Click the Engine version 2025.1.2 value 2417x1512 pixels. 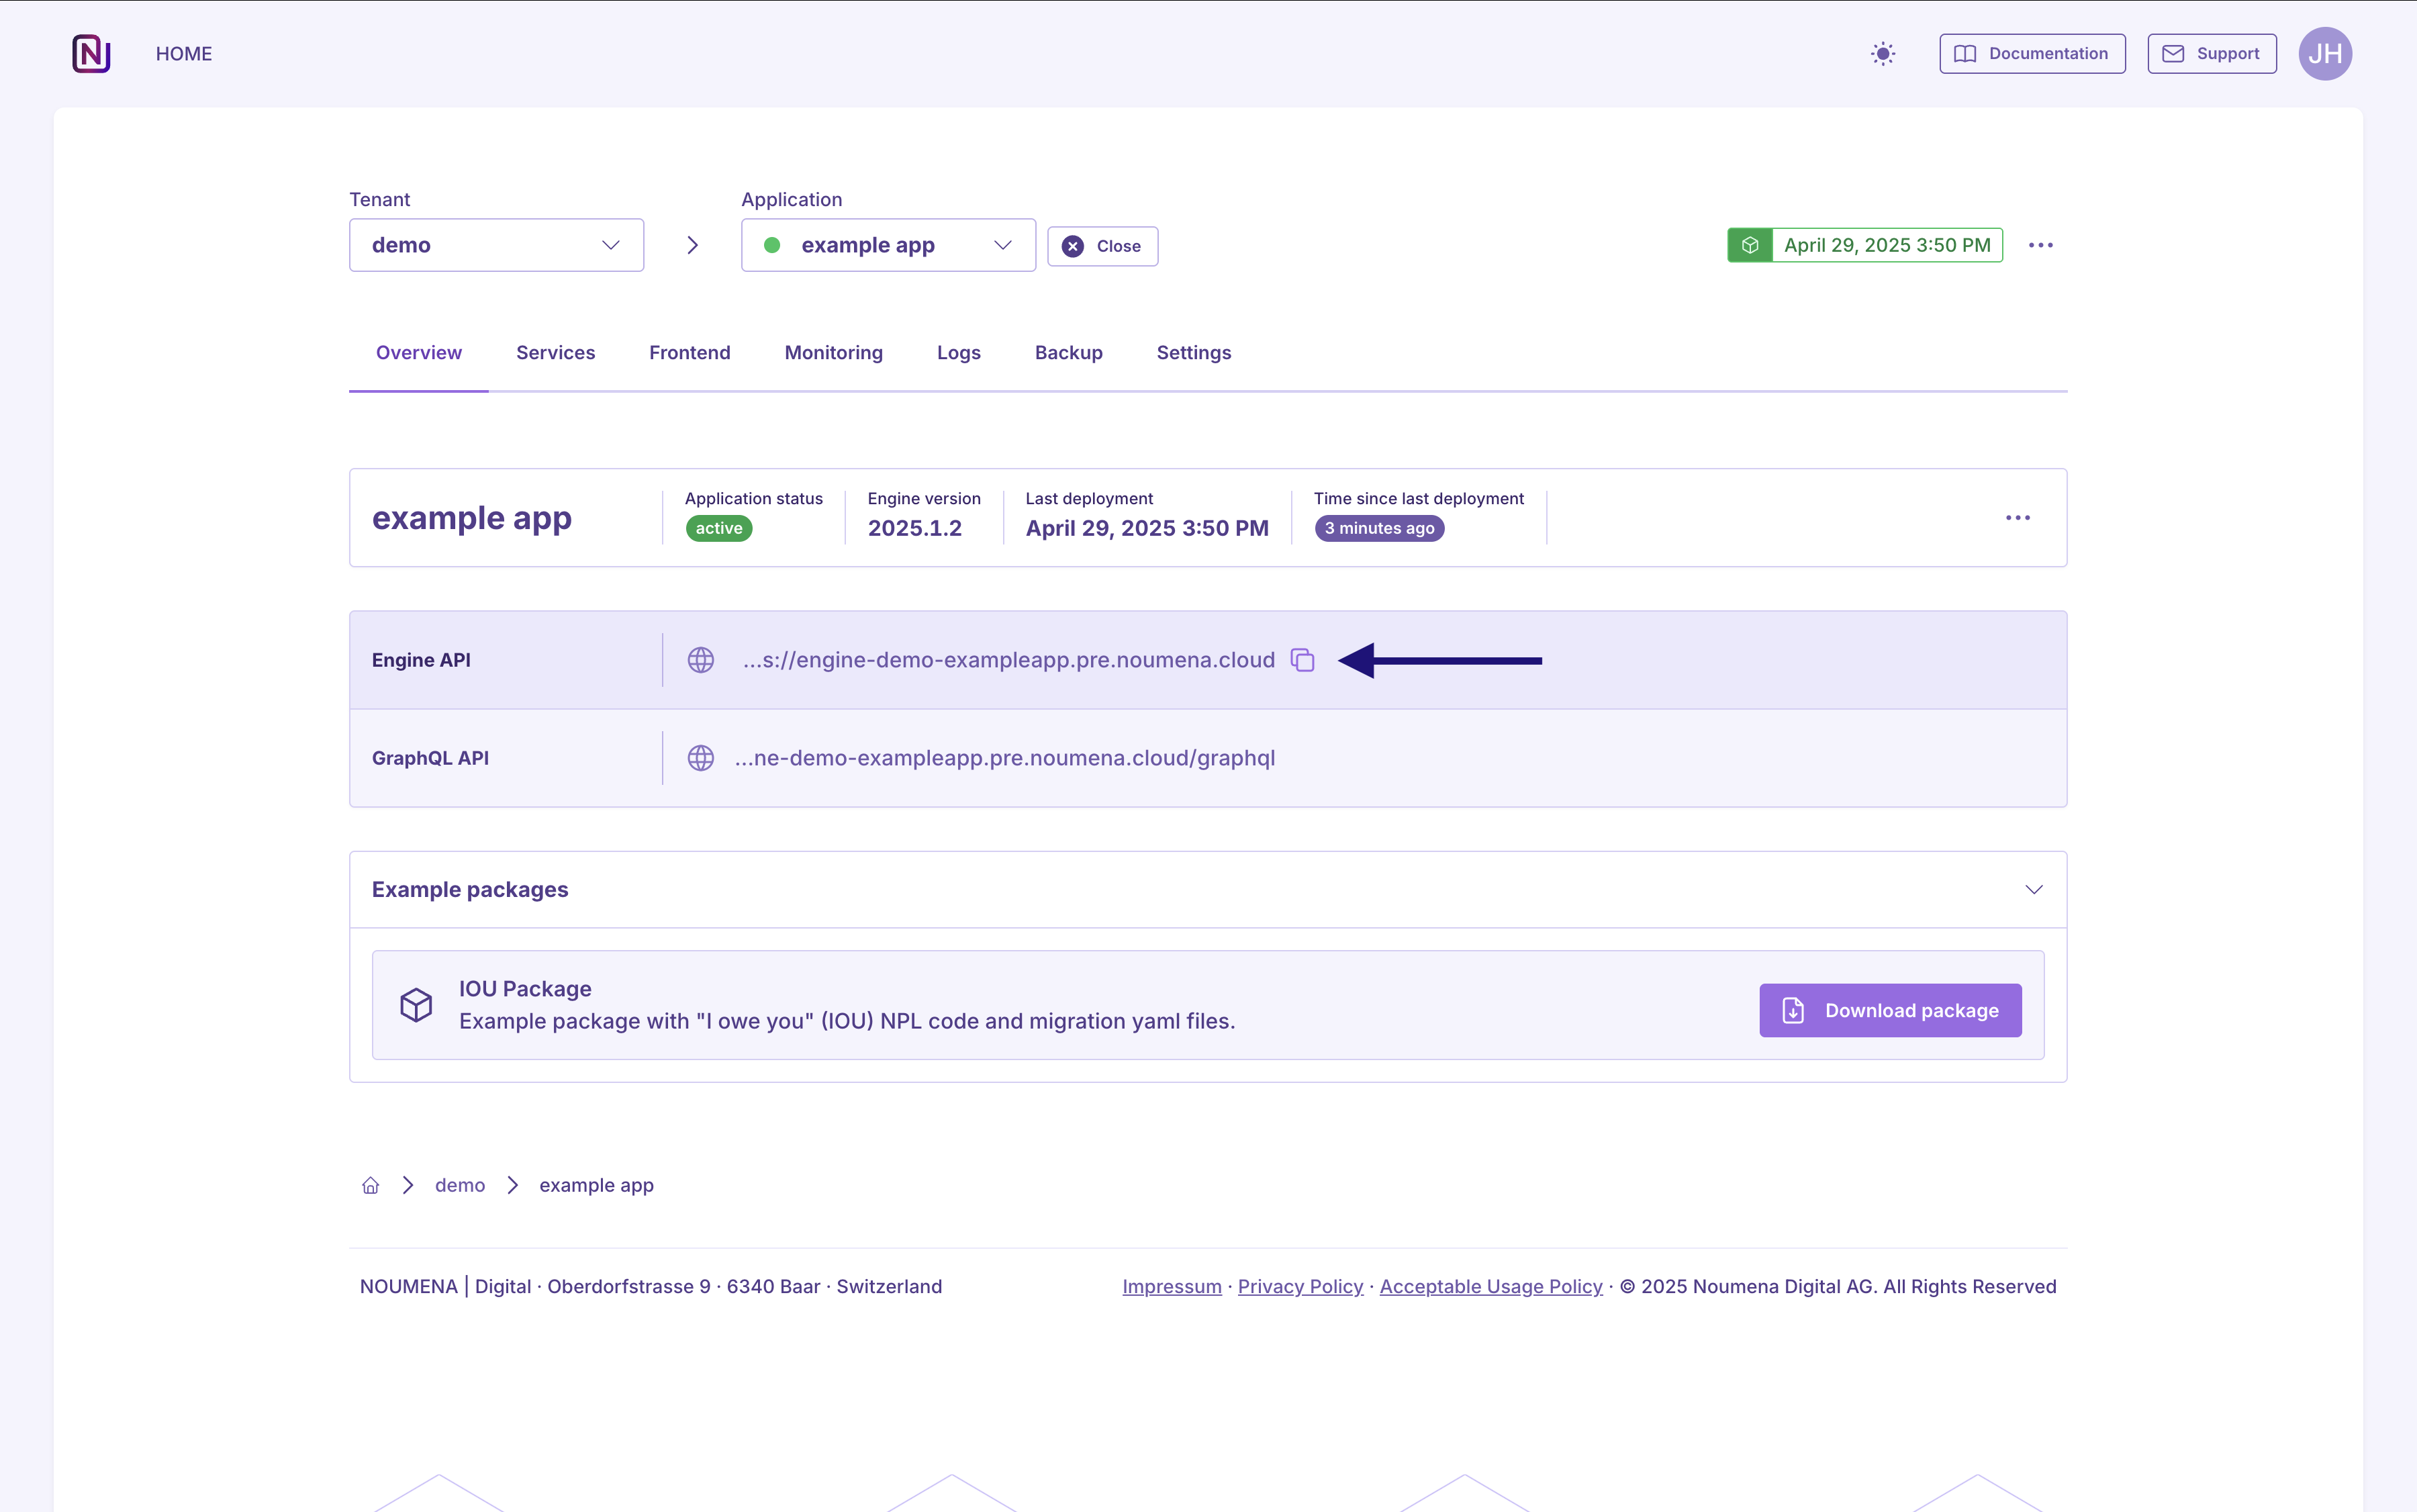click(x=914, y=528)
